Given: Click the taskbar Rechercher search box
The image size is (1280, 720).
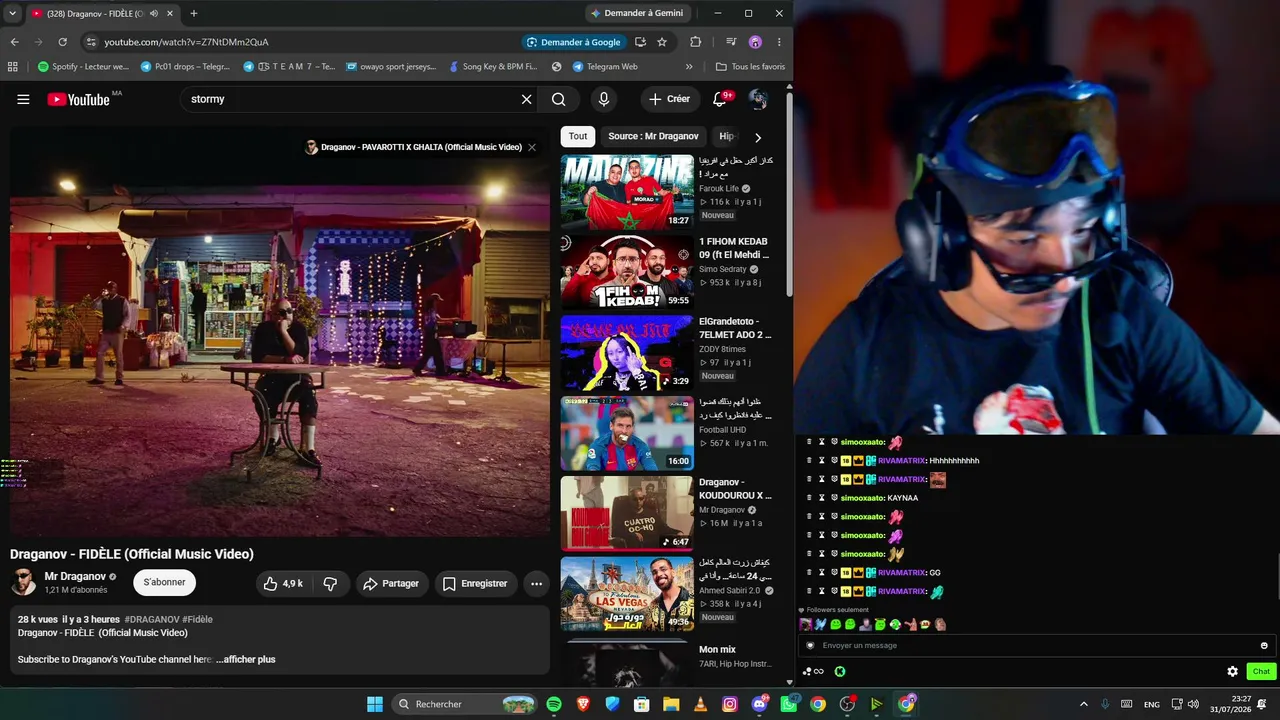Looking at the screenshot, I should [466, 704].
